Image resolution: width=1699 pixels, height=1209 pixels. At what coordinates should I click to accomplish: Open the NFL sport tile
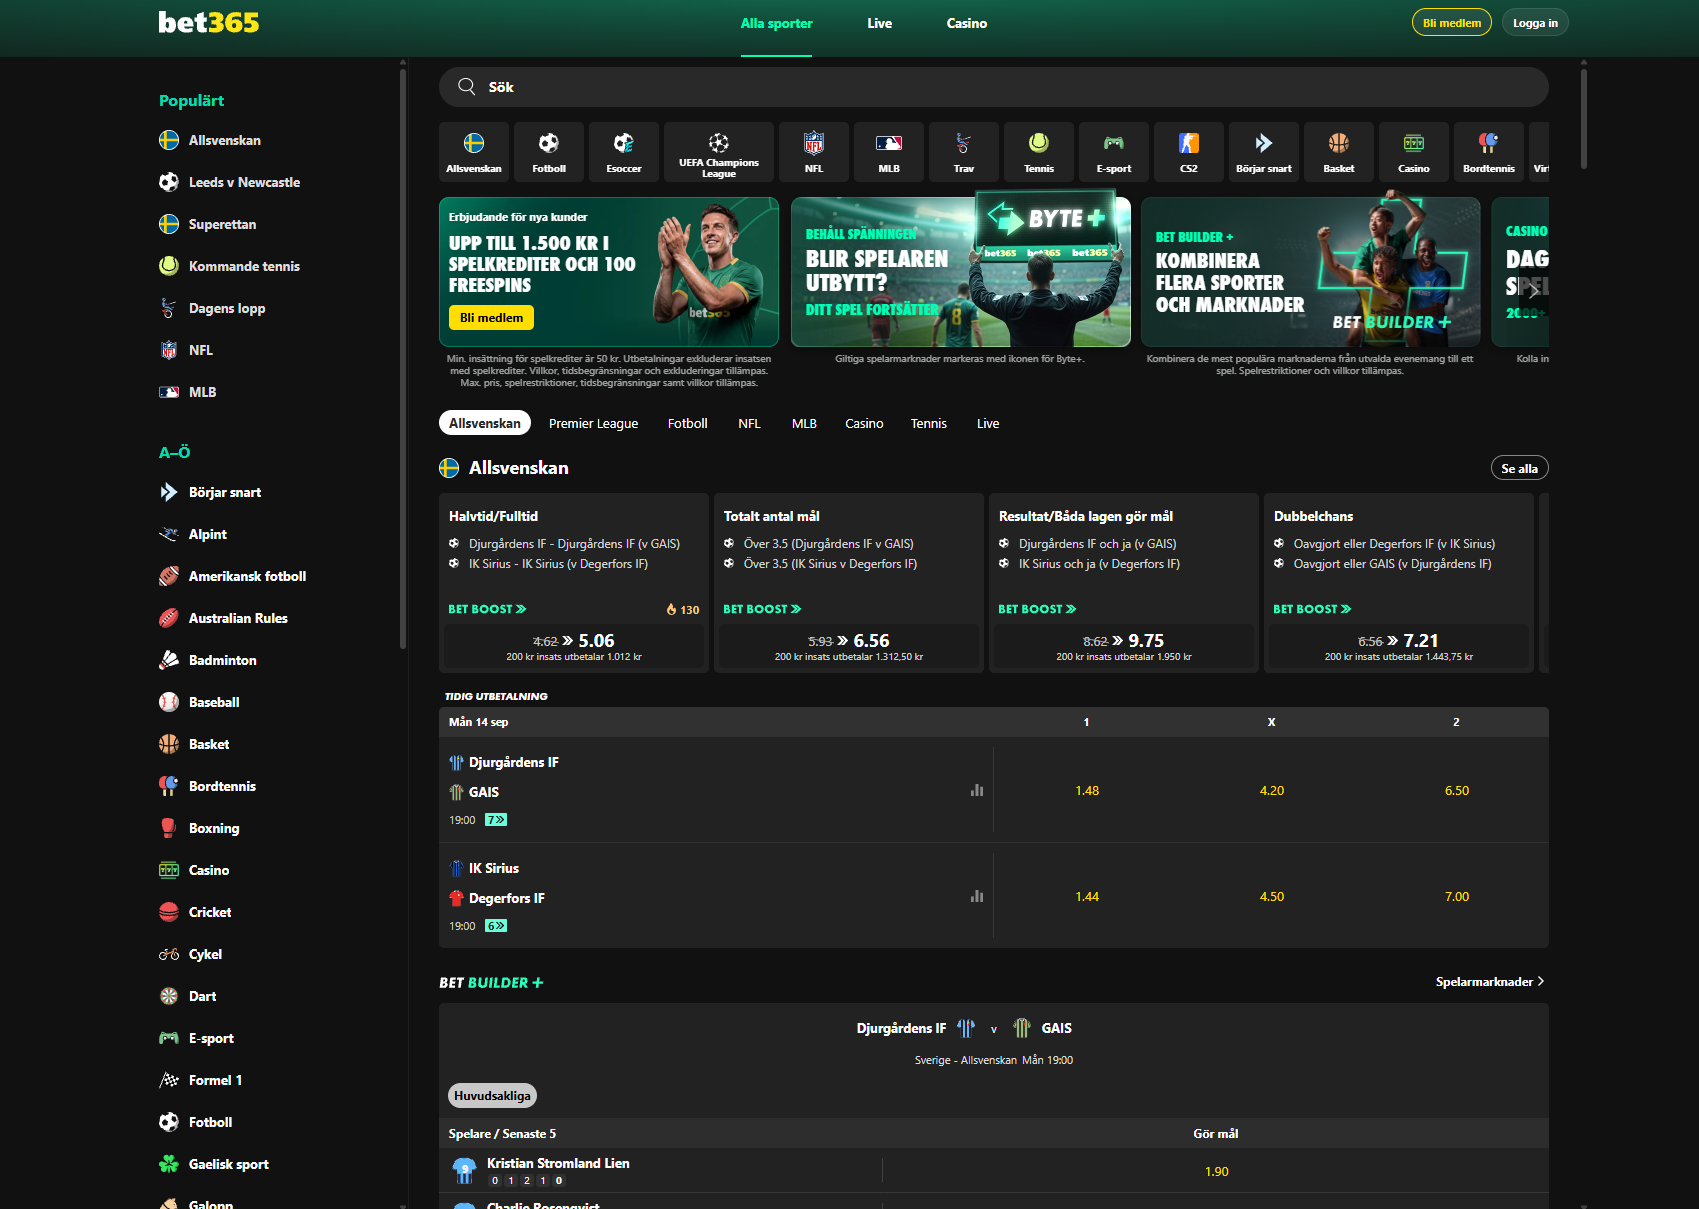tap(814, 152)
